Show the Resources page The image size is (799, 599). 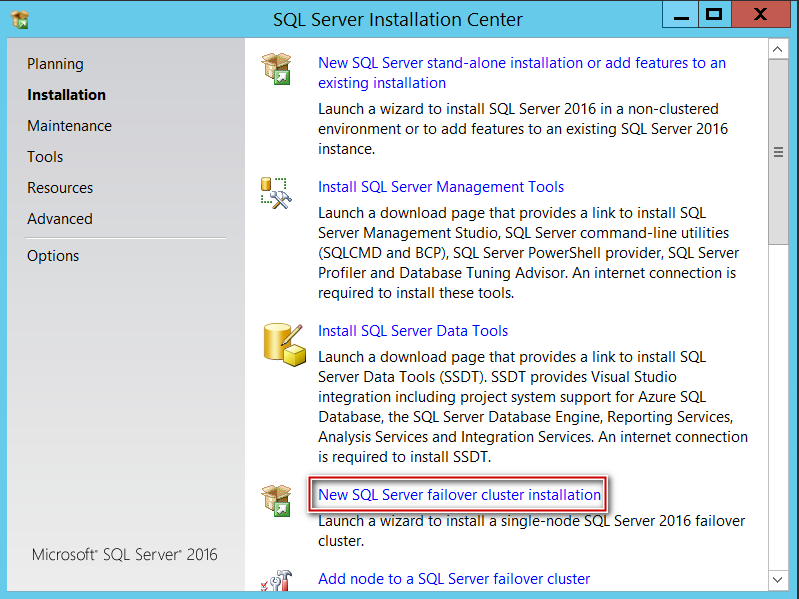[x=60, y=188]
